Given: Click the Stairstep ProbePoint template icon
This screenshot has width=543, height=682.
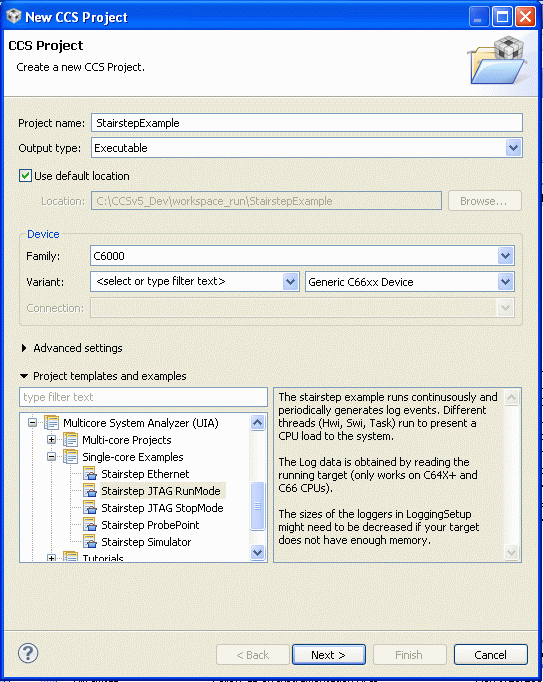Looking at the screenshot, I should point(90,525).
